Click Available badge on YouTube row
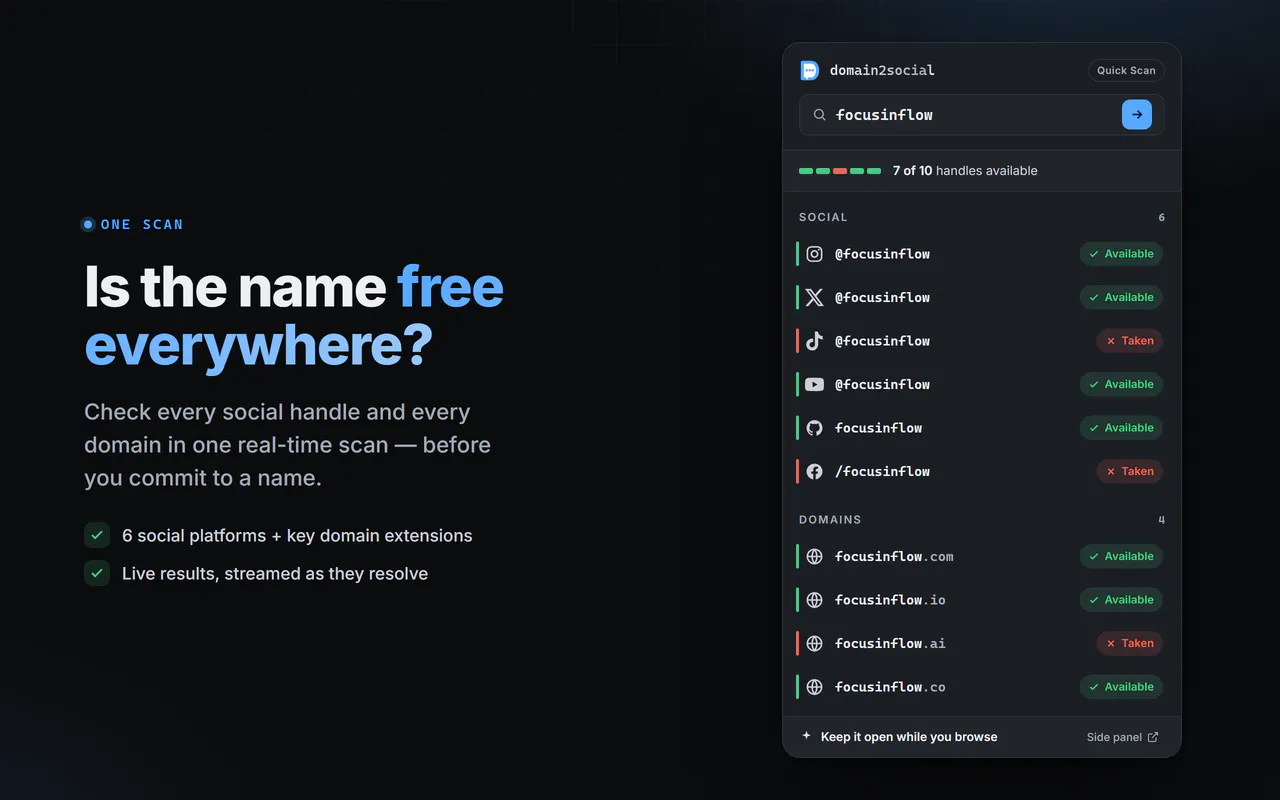 (x=1121, y=384)
